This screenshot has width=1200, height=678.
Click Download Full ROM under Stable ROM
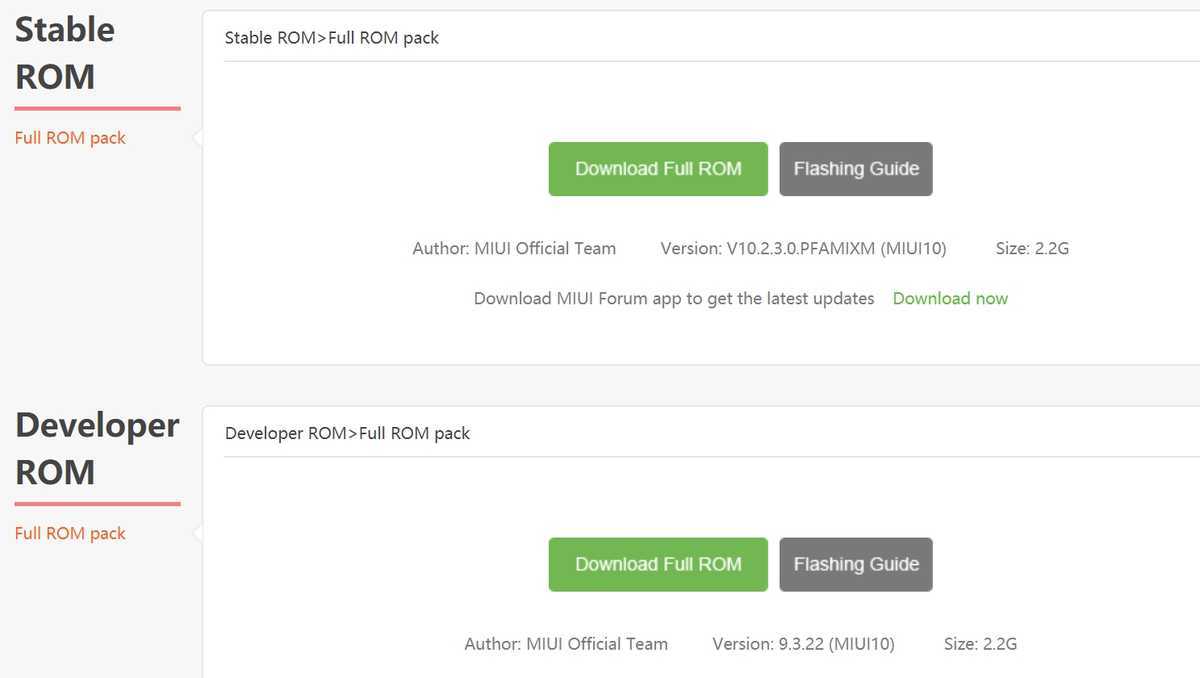657,168
